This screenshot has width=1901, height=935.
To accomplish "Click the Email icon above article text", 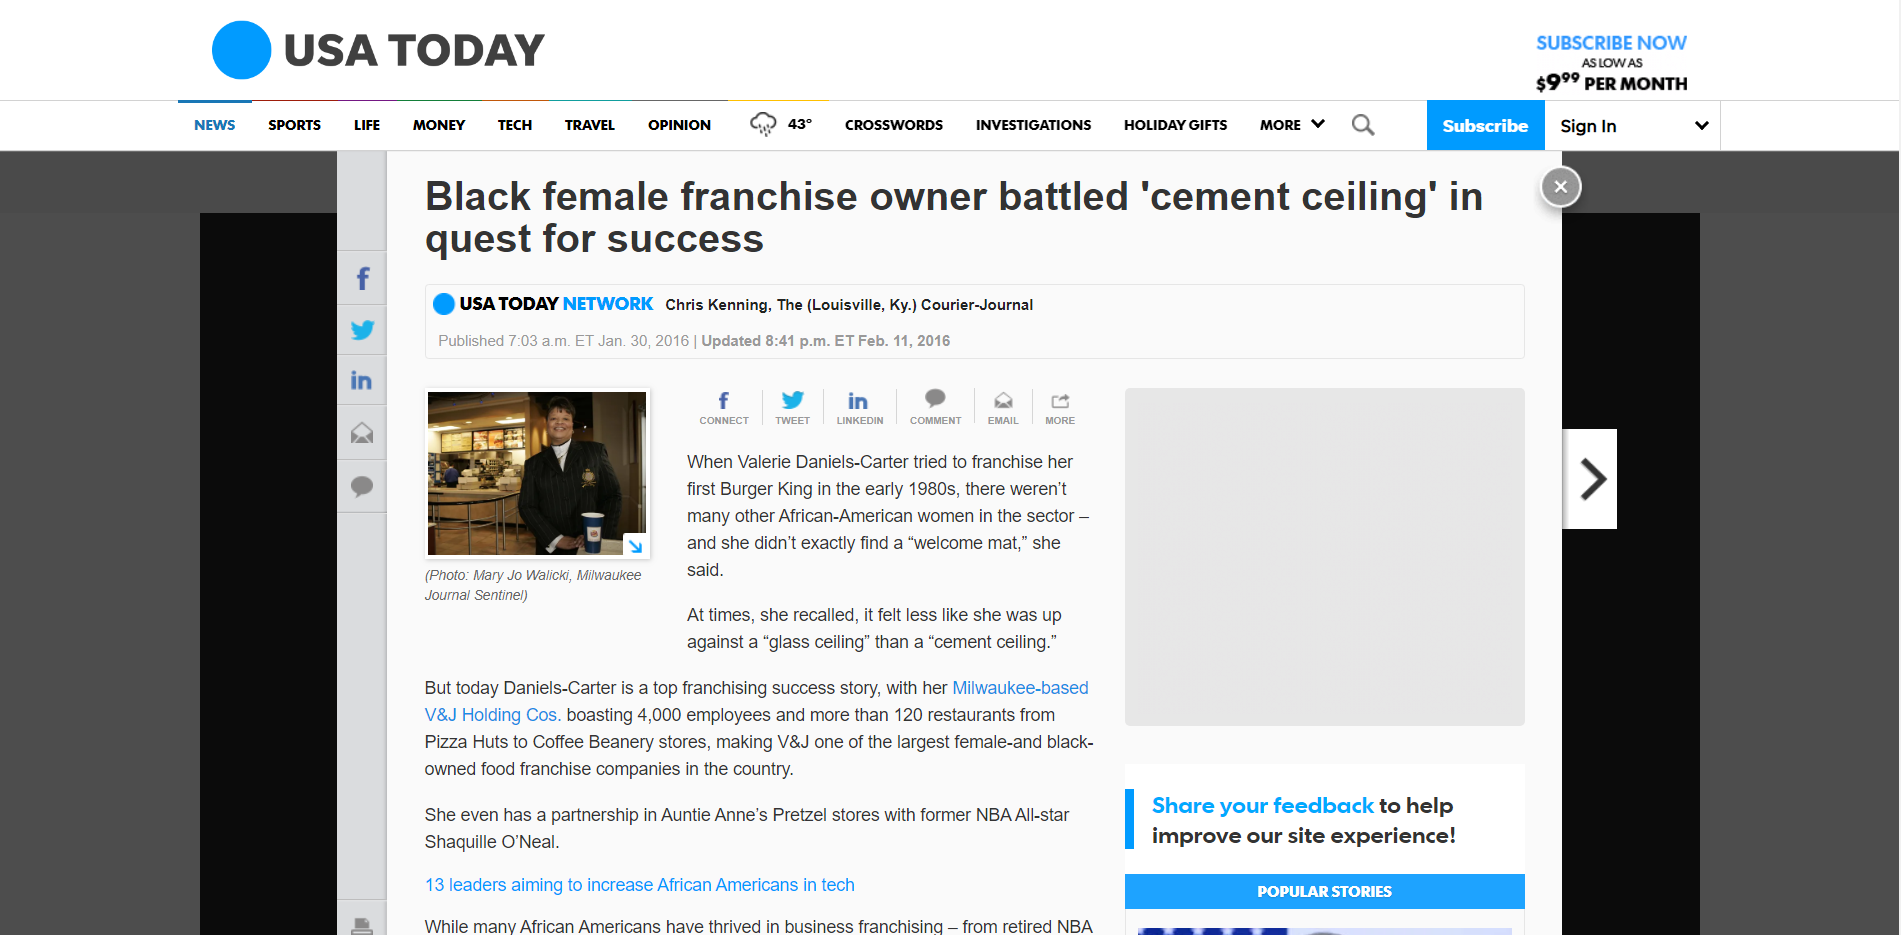I will point(1003,407).
